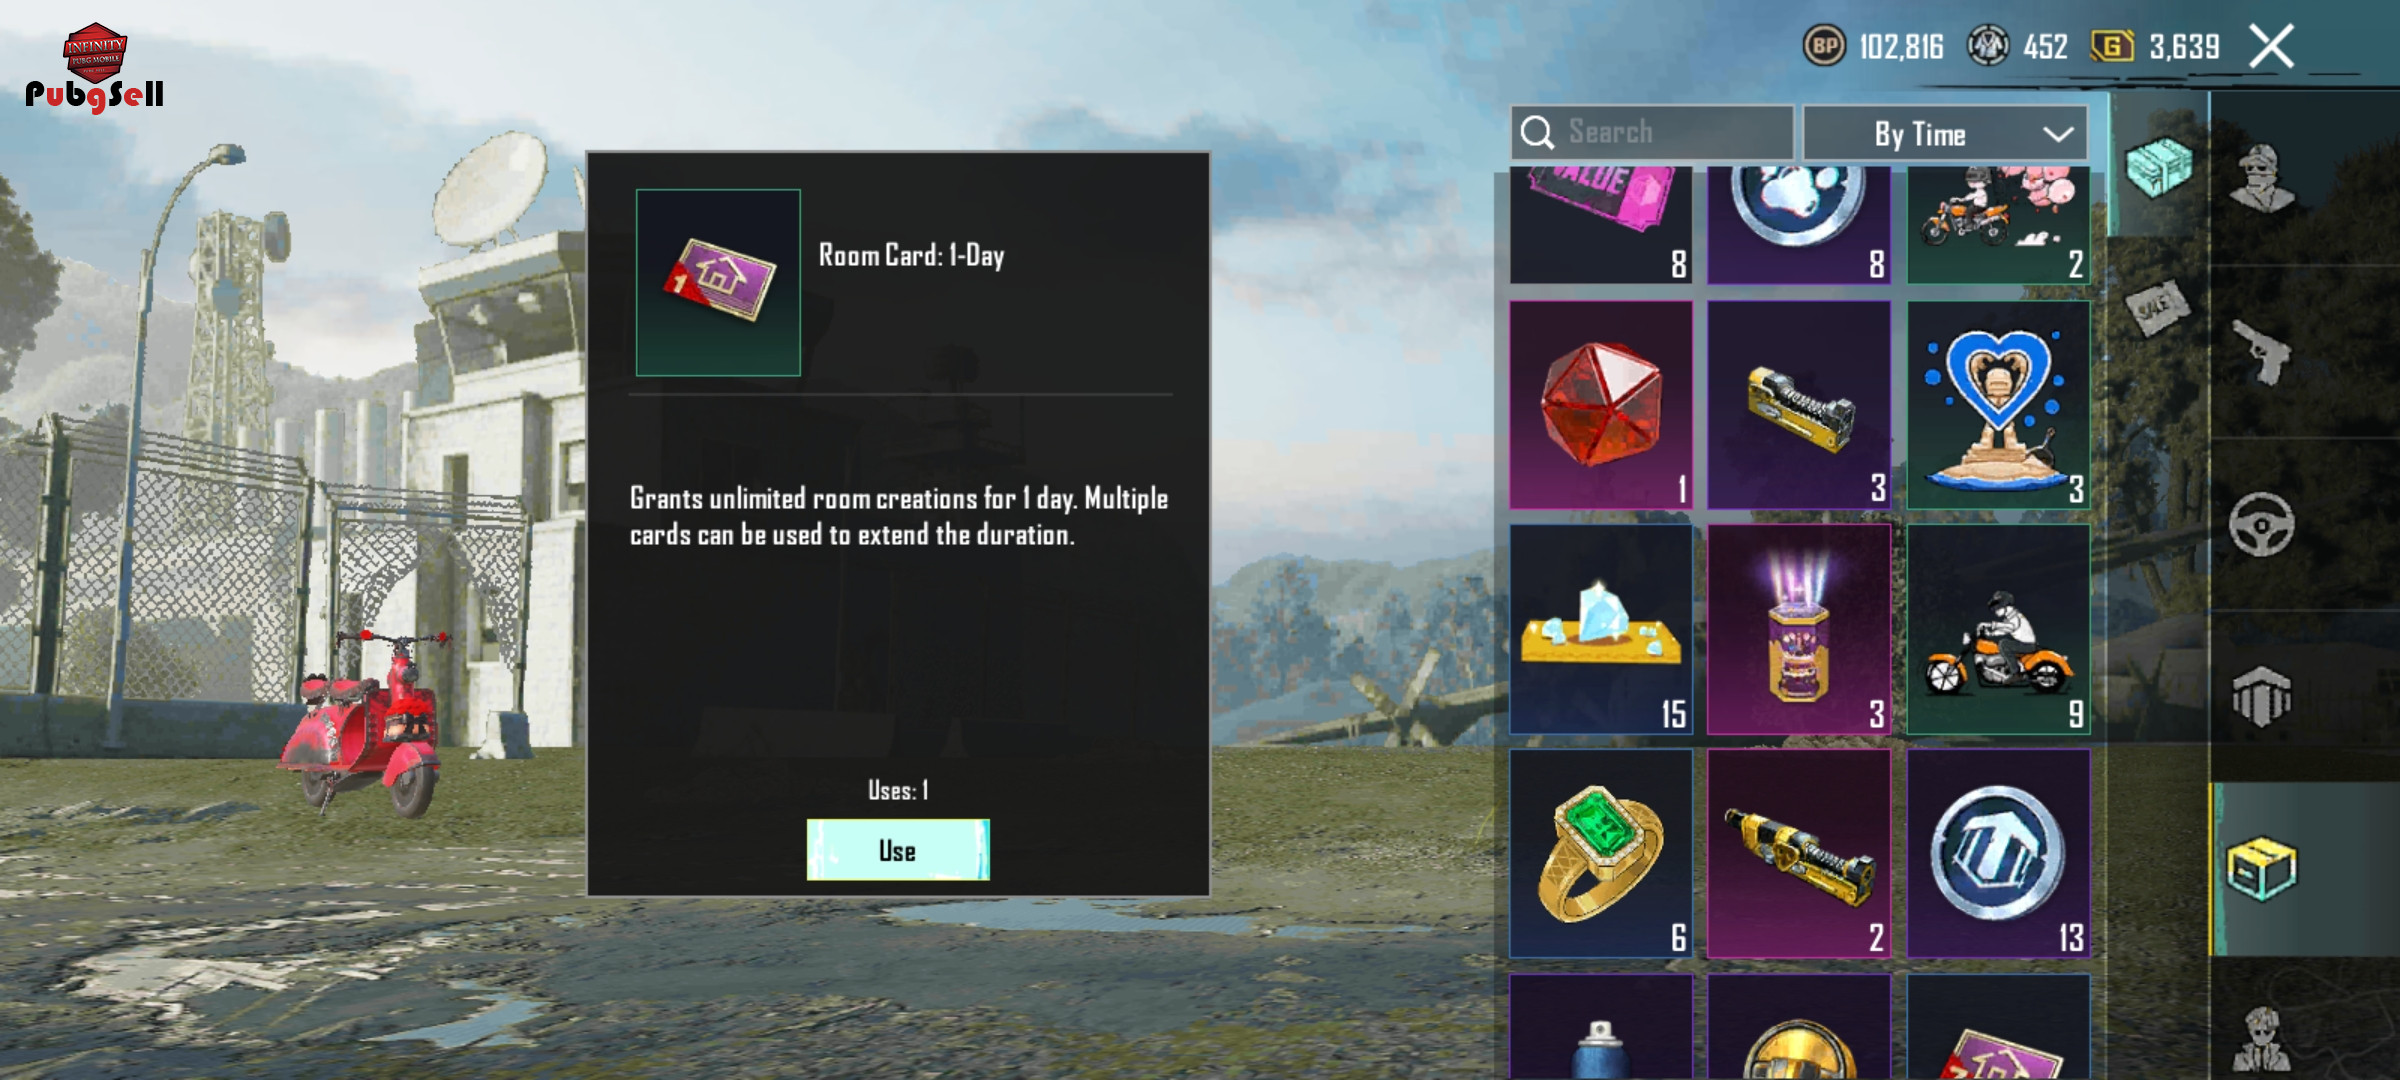
Task: Open the blue heart statue item
Action: (x=1998, y=405)
